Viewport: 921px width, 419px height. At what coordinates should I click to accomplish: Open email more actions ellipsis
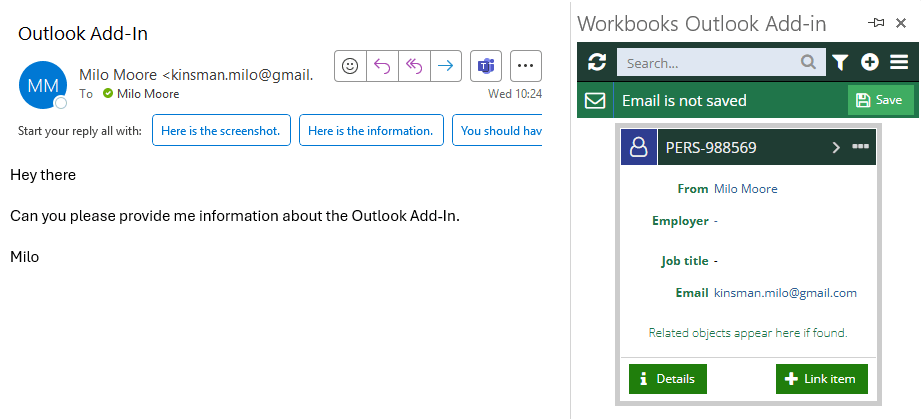point(526,66)
